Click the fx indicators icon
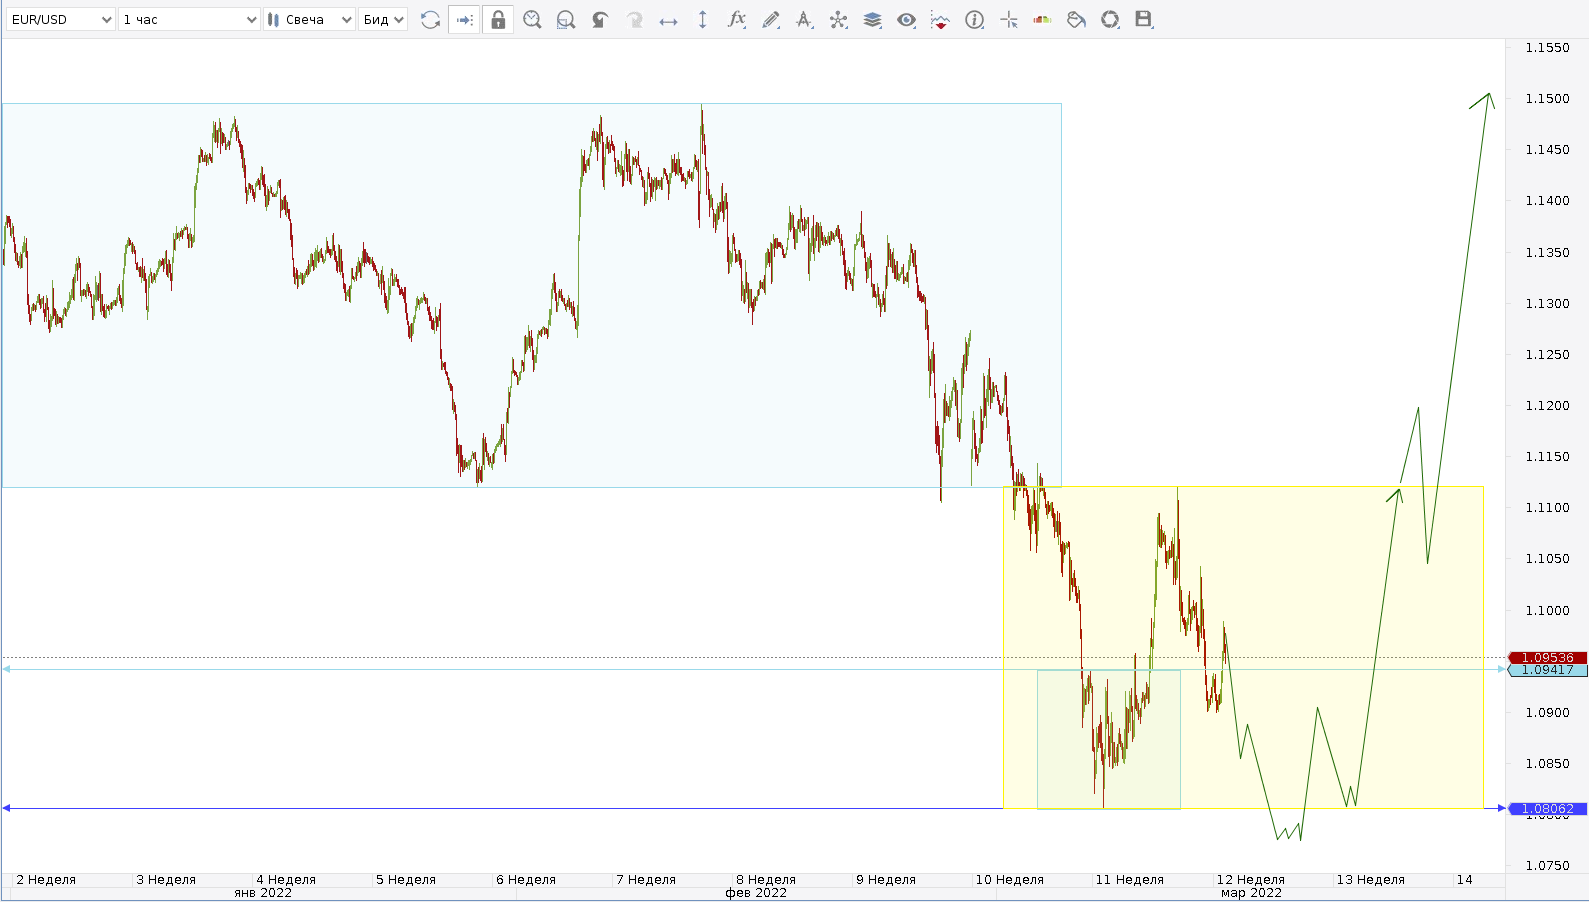This screenshot has width=1589, height=902. tap(737, 20)
